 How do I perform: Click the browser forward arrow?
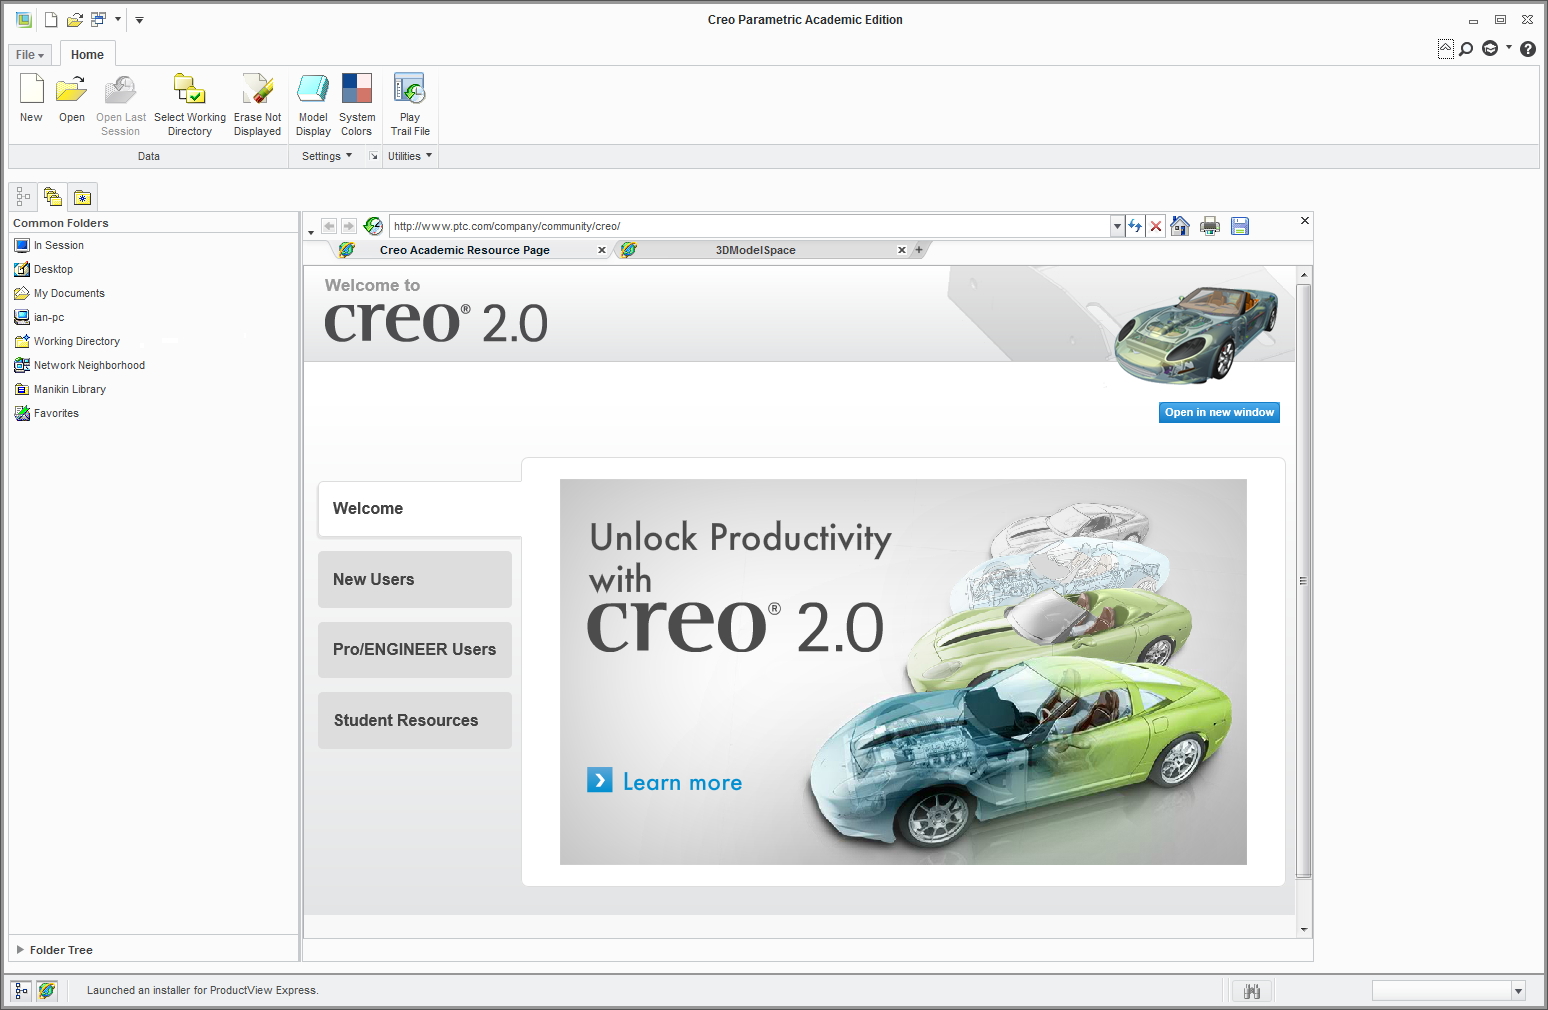[x=348, y=226]
